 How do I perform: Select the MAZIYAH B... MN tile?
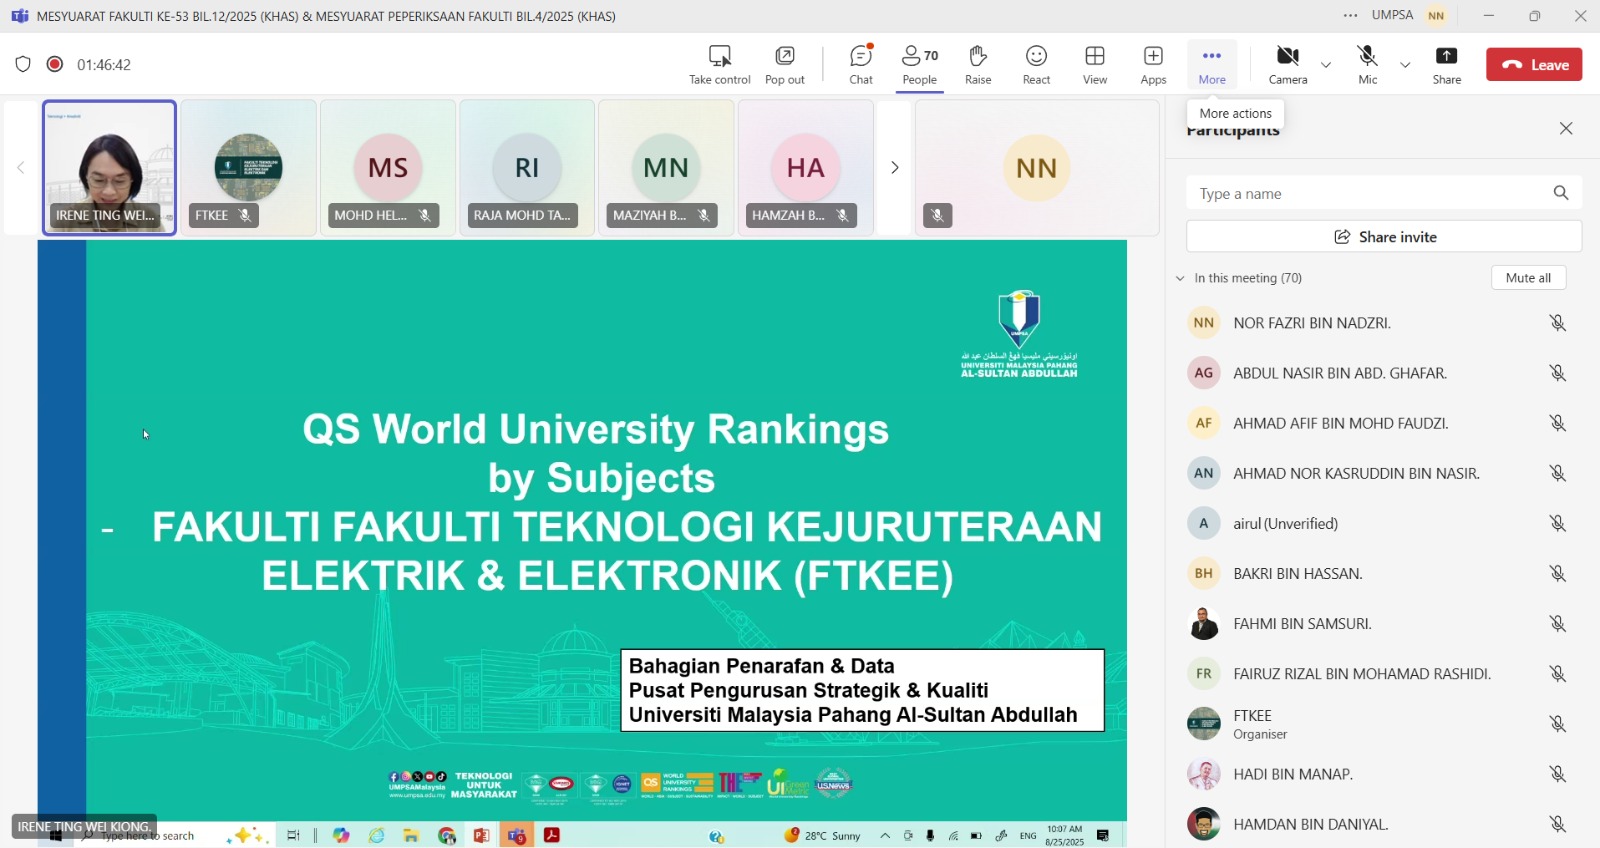point(666,168)
